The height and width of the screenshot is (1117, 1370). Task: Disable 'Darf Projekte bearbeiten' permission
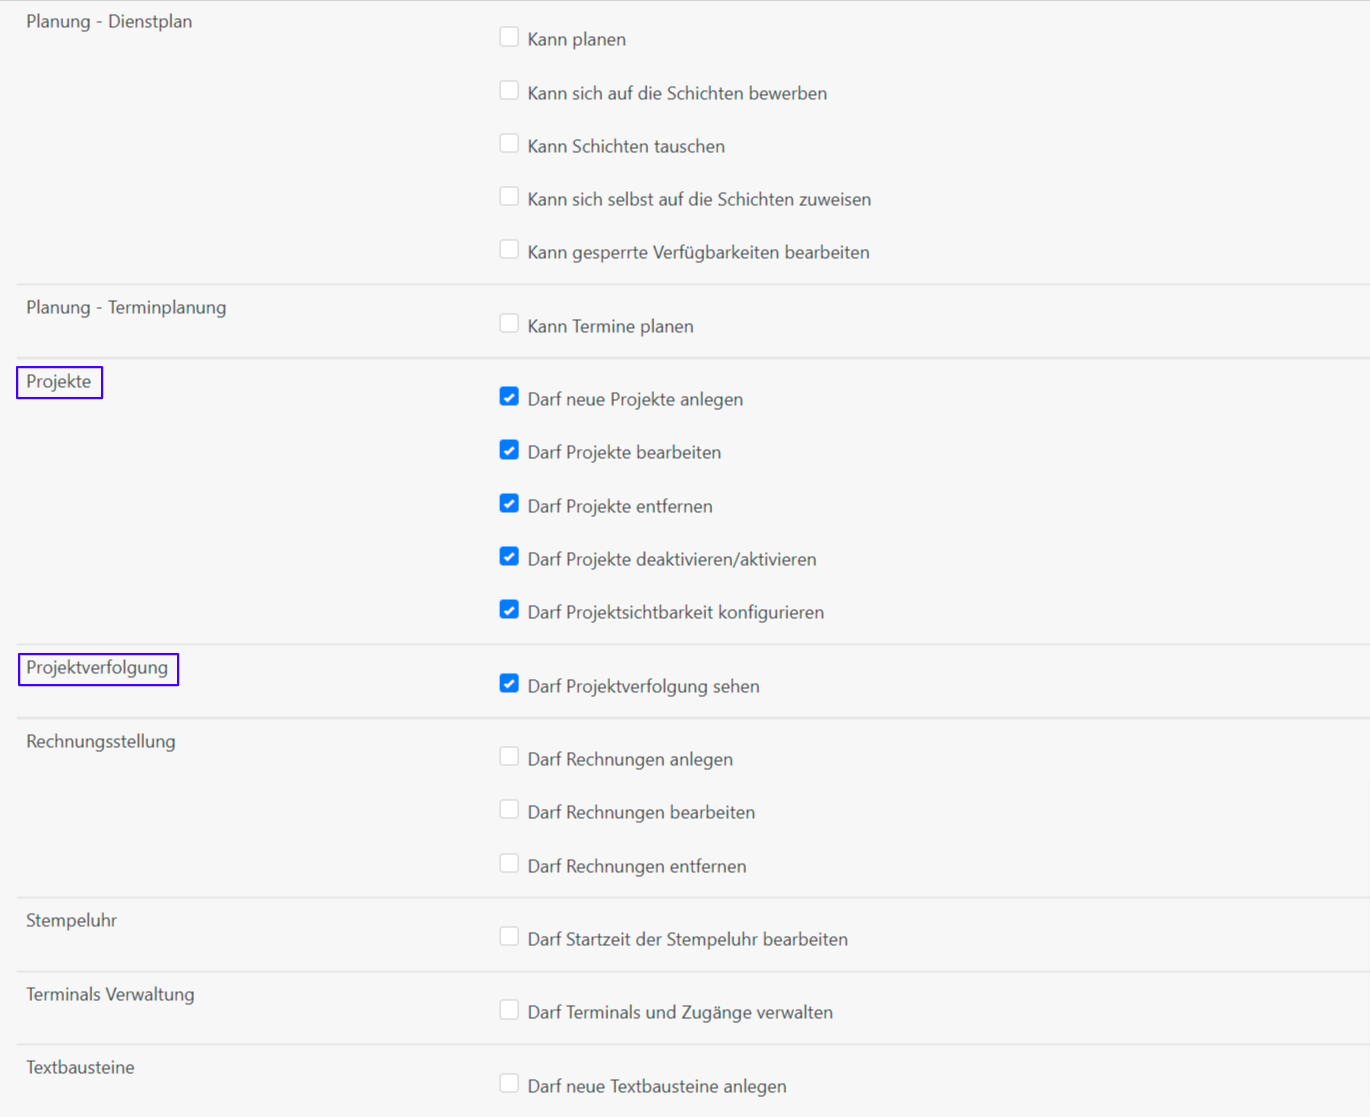(509, 450)
